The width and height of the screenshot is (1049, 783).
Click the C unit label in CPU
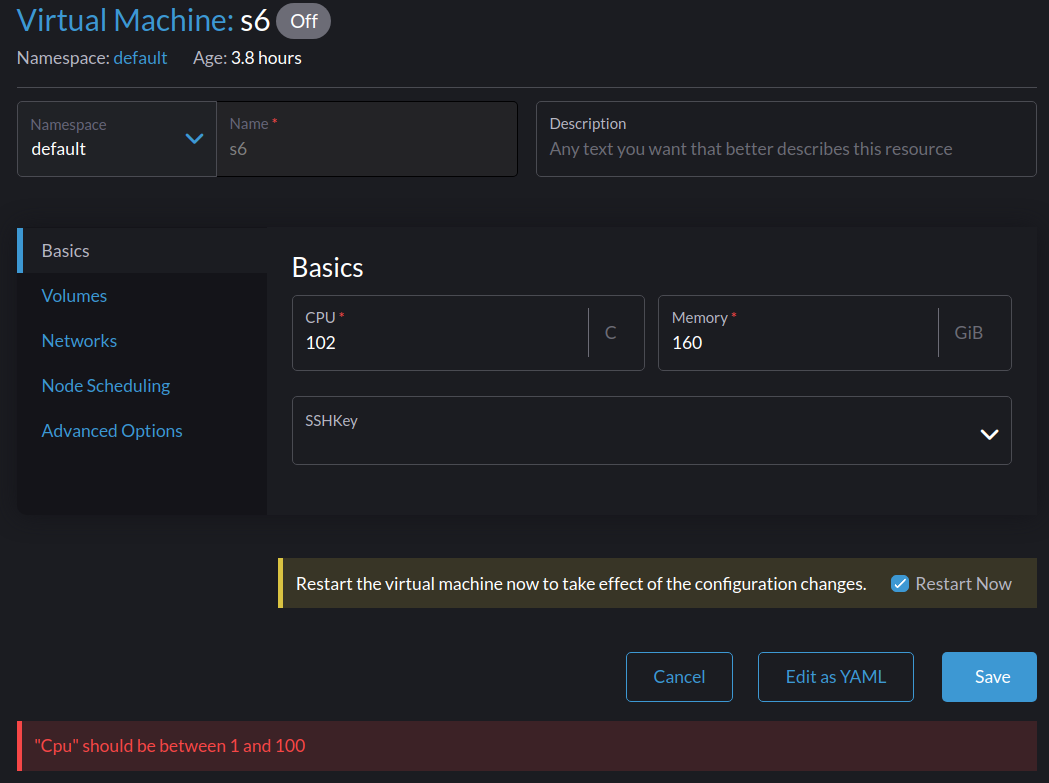[x=610, y=333]
